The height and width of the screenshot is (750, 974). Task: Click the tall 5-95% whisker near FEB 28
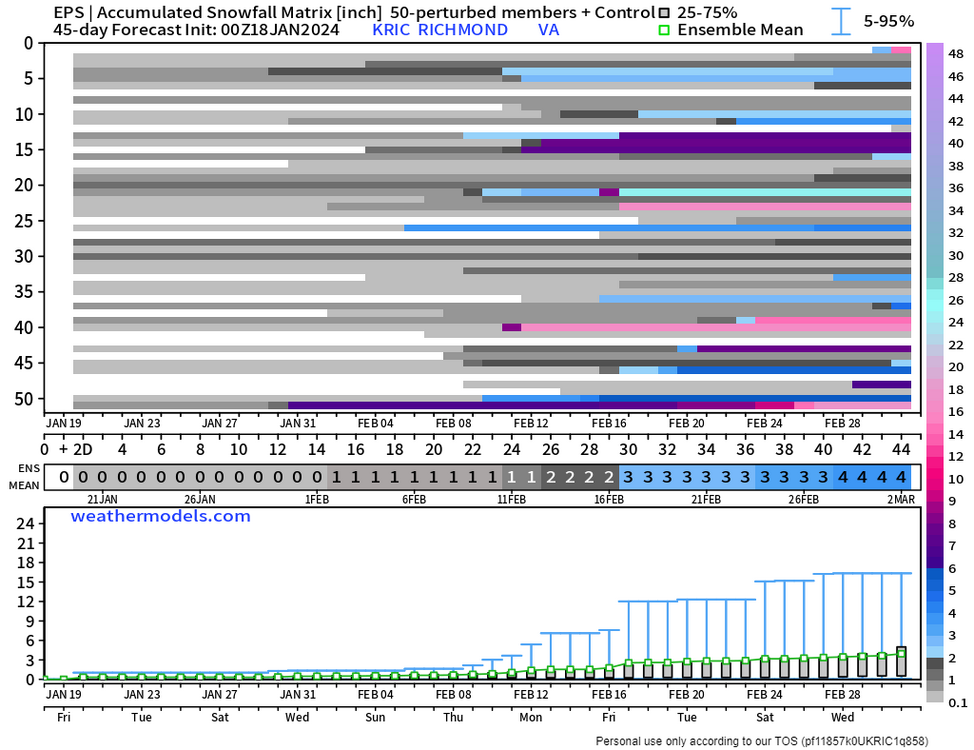842,625
